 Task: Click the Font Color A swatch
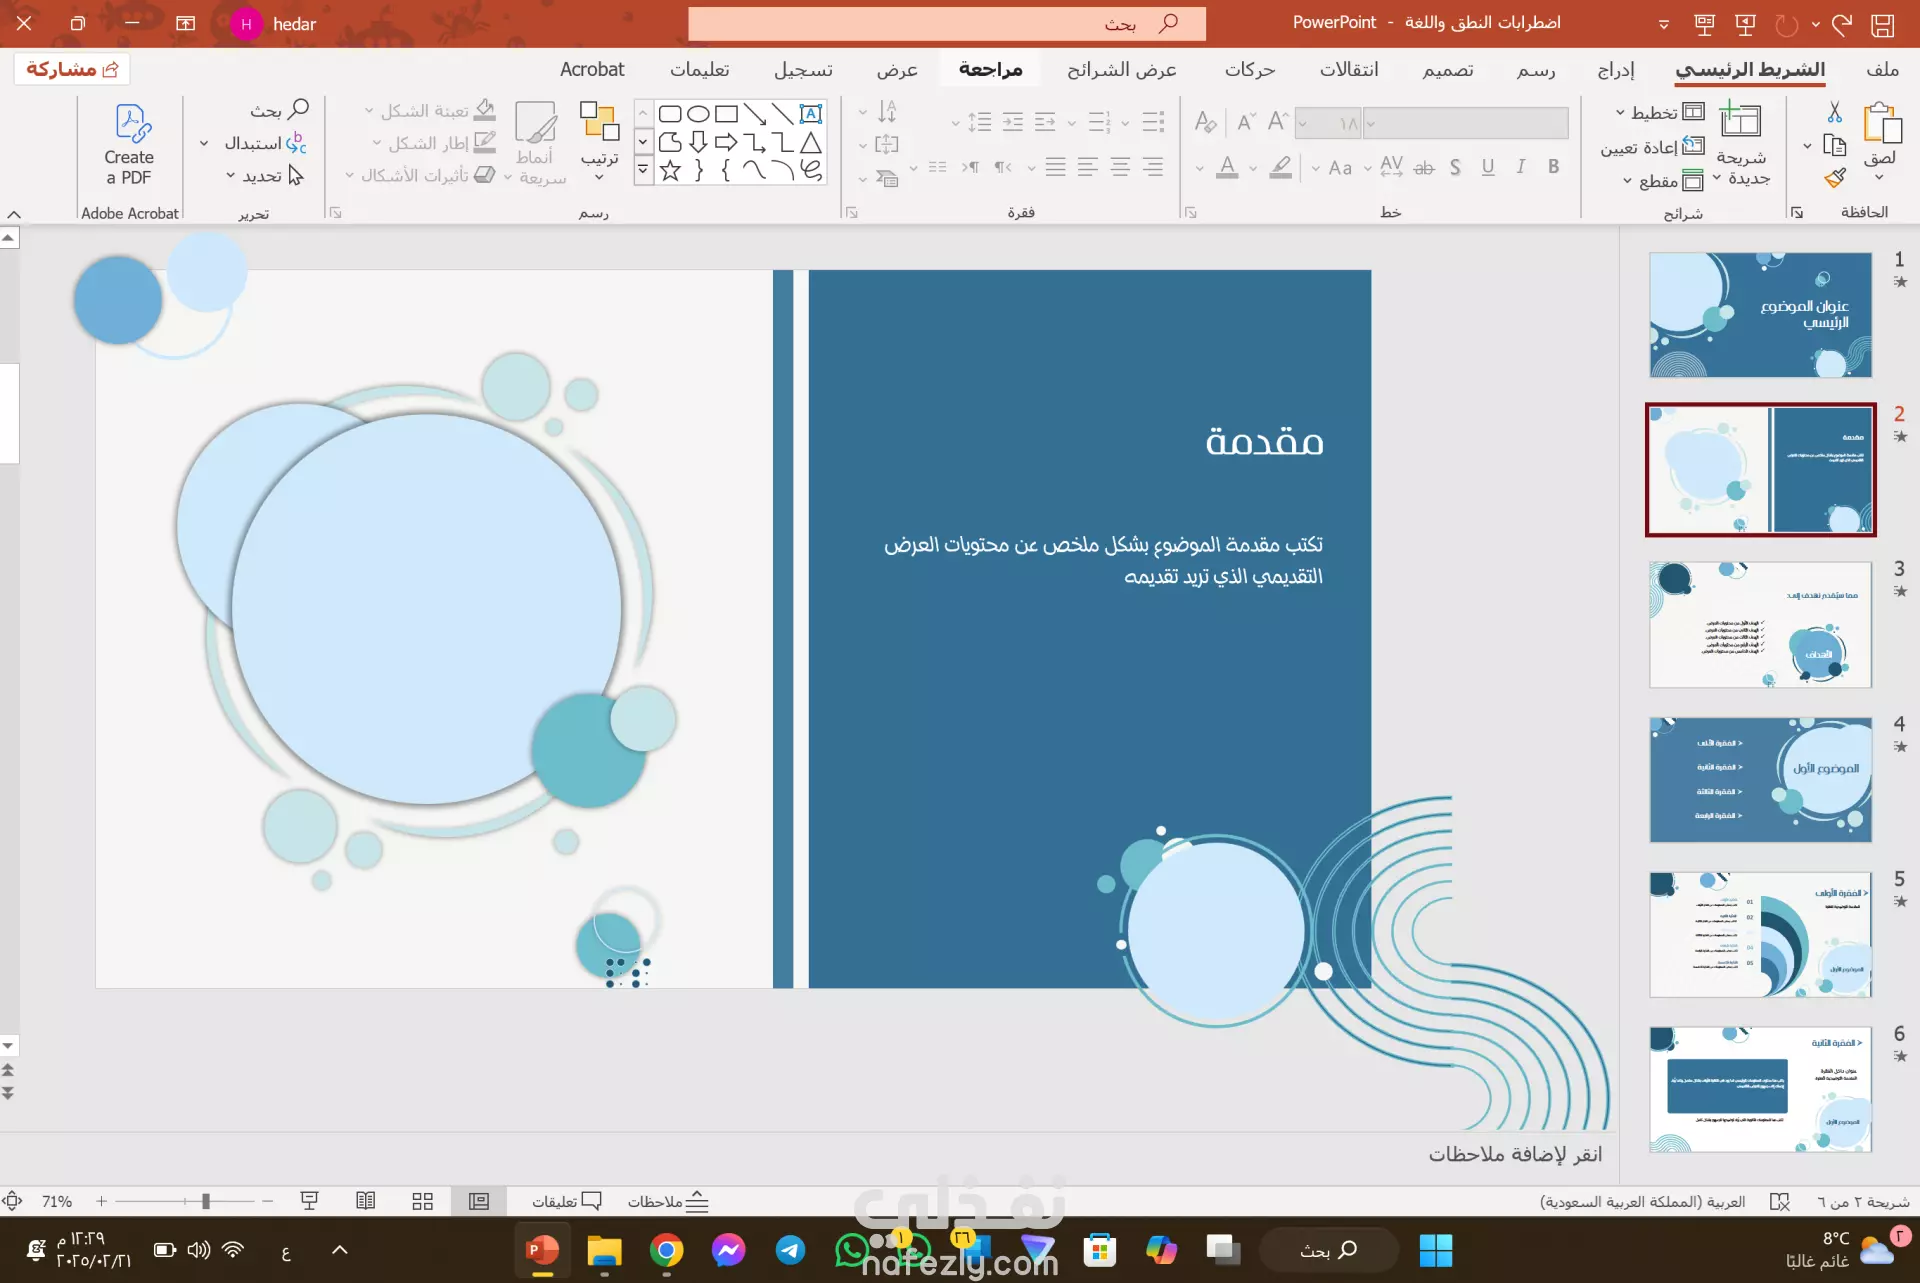click(x=1227, y=167)
